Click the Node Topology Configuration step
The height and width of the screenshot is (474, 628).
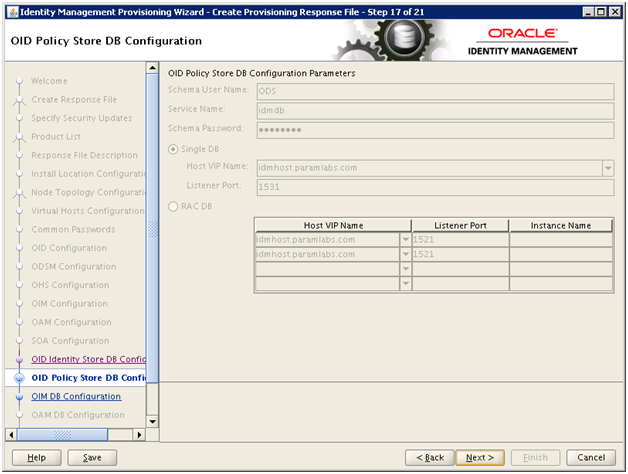[x=89, y=192]
